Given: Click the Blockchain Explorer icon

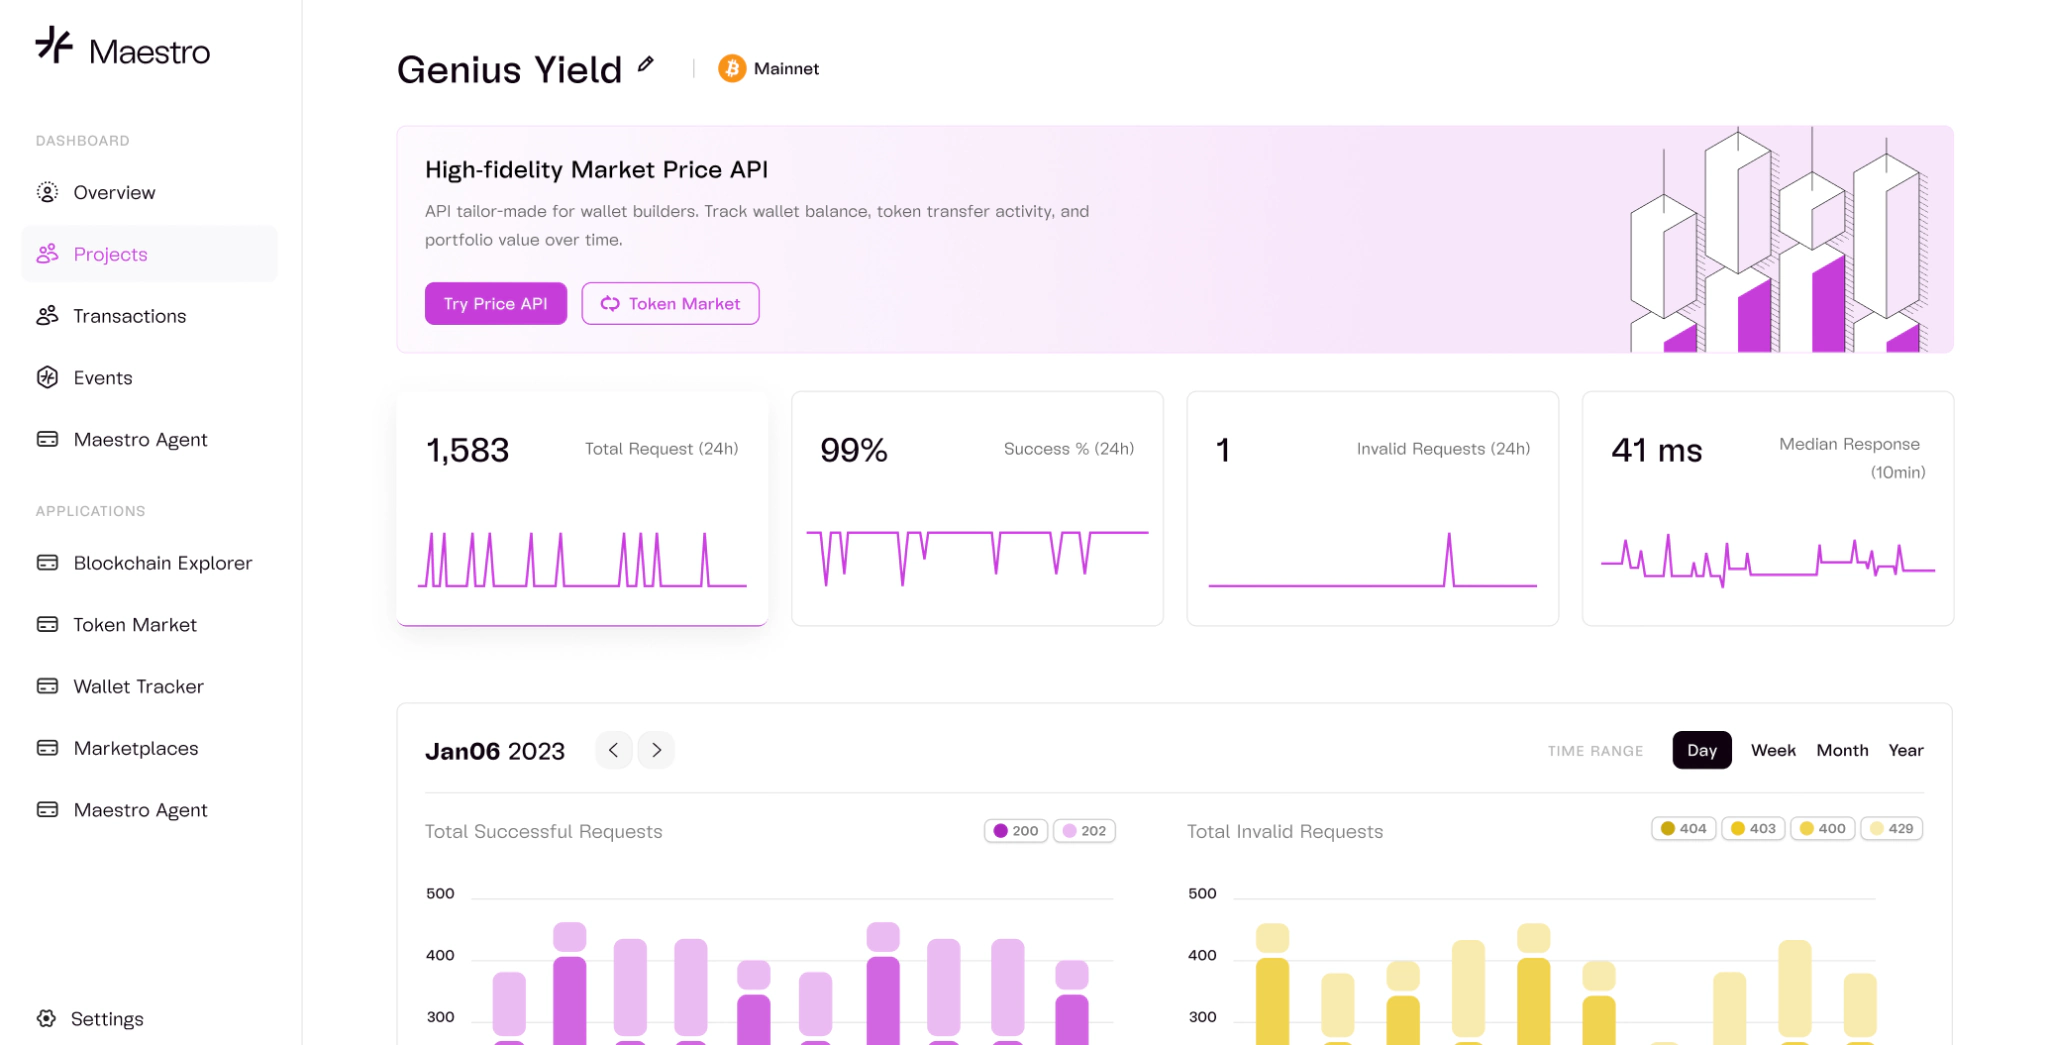Looking at the screenshot, I should 47,563.
